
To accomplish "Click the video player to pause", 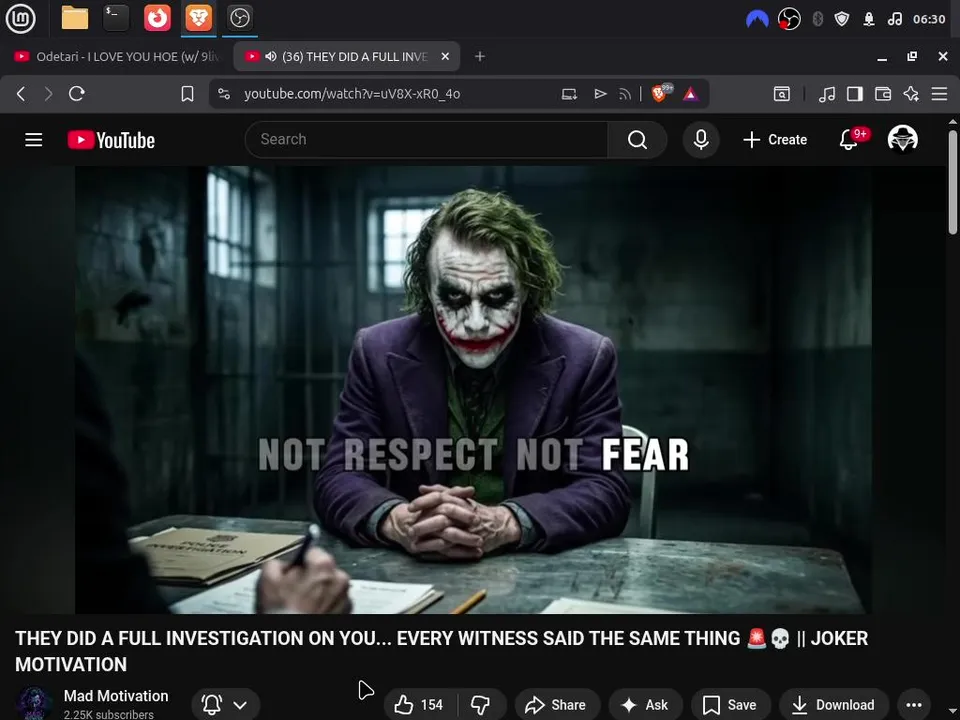I will pos(473,389).
